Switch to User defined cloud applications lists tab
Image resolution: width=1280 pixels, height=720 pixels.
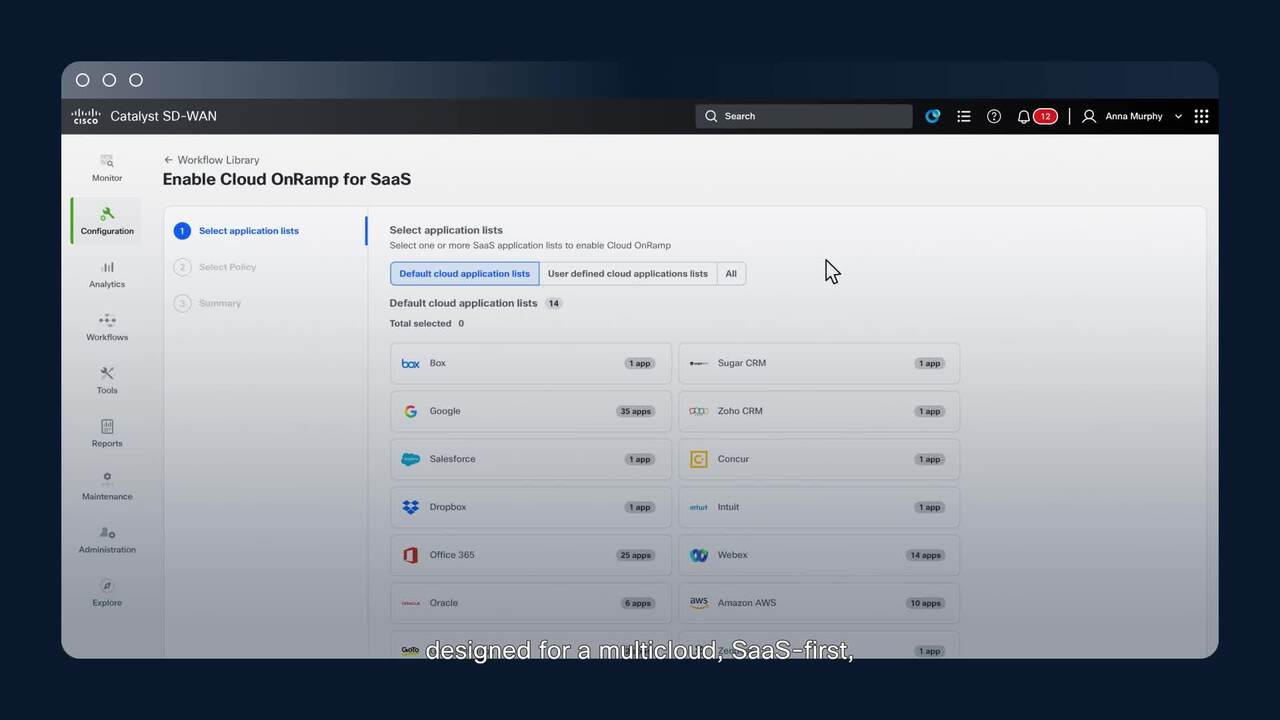[627, 274]
